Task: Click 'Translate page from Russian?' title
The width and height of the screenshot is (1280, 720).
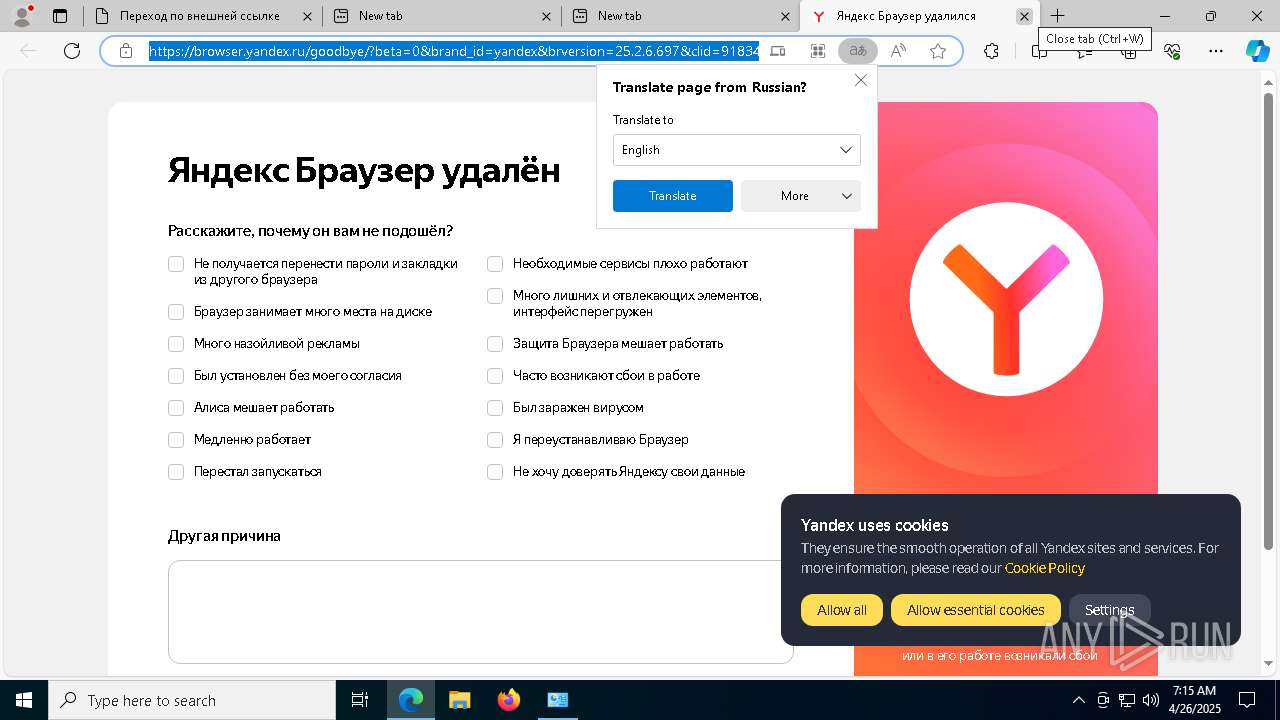Action: pos(709,87)
